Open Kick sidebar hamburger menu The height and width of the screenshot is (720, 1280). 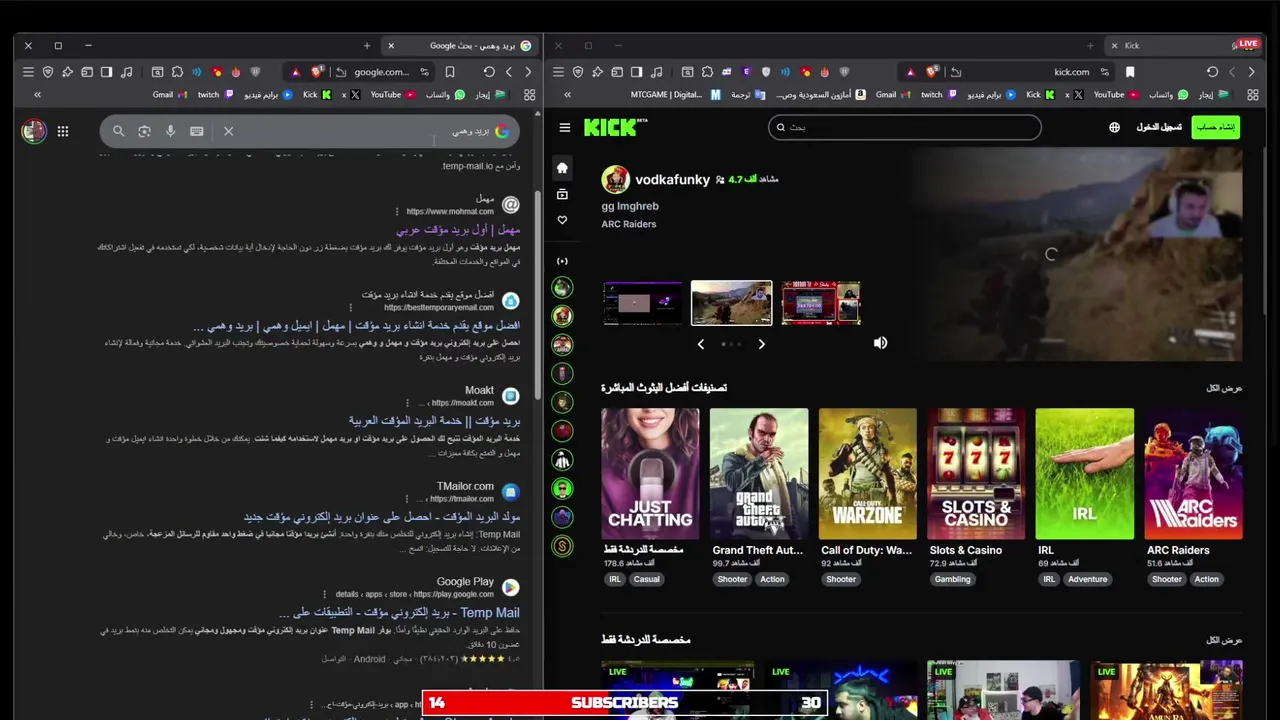(x=565, y=127)
